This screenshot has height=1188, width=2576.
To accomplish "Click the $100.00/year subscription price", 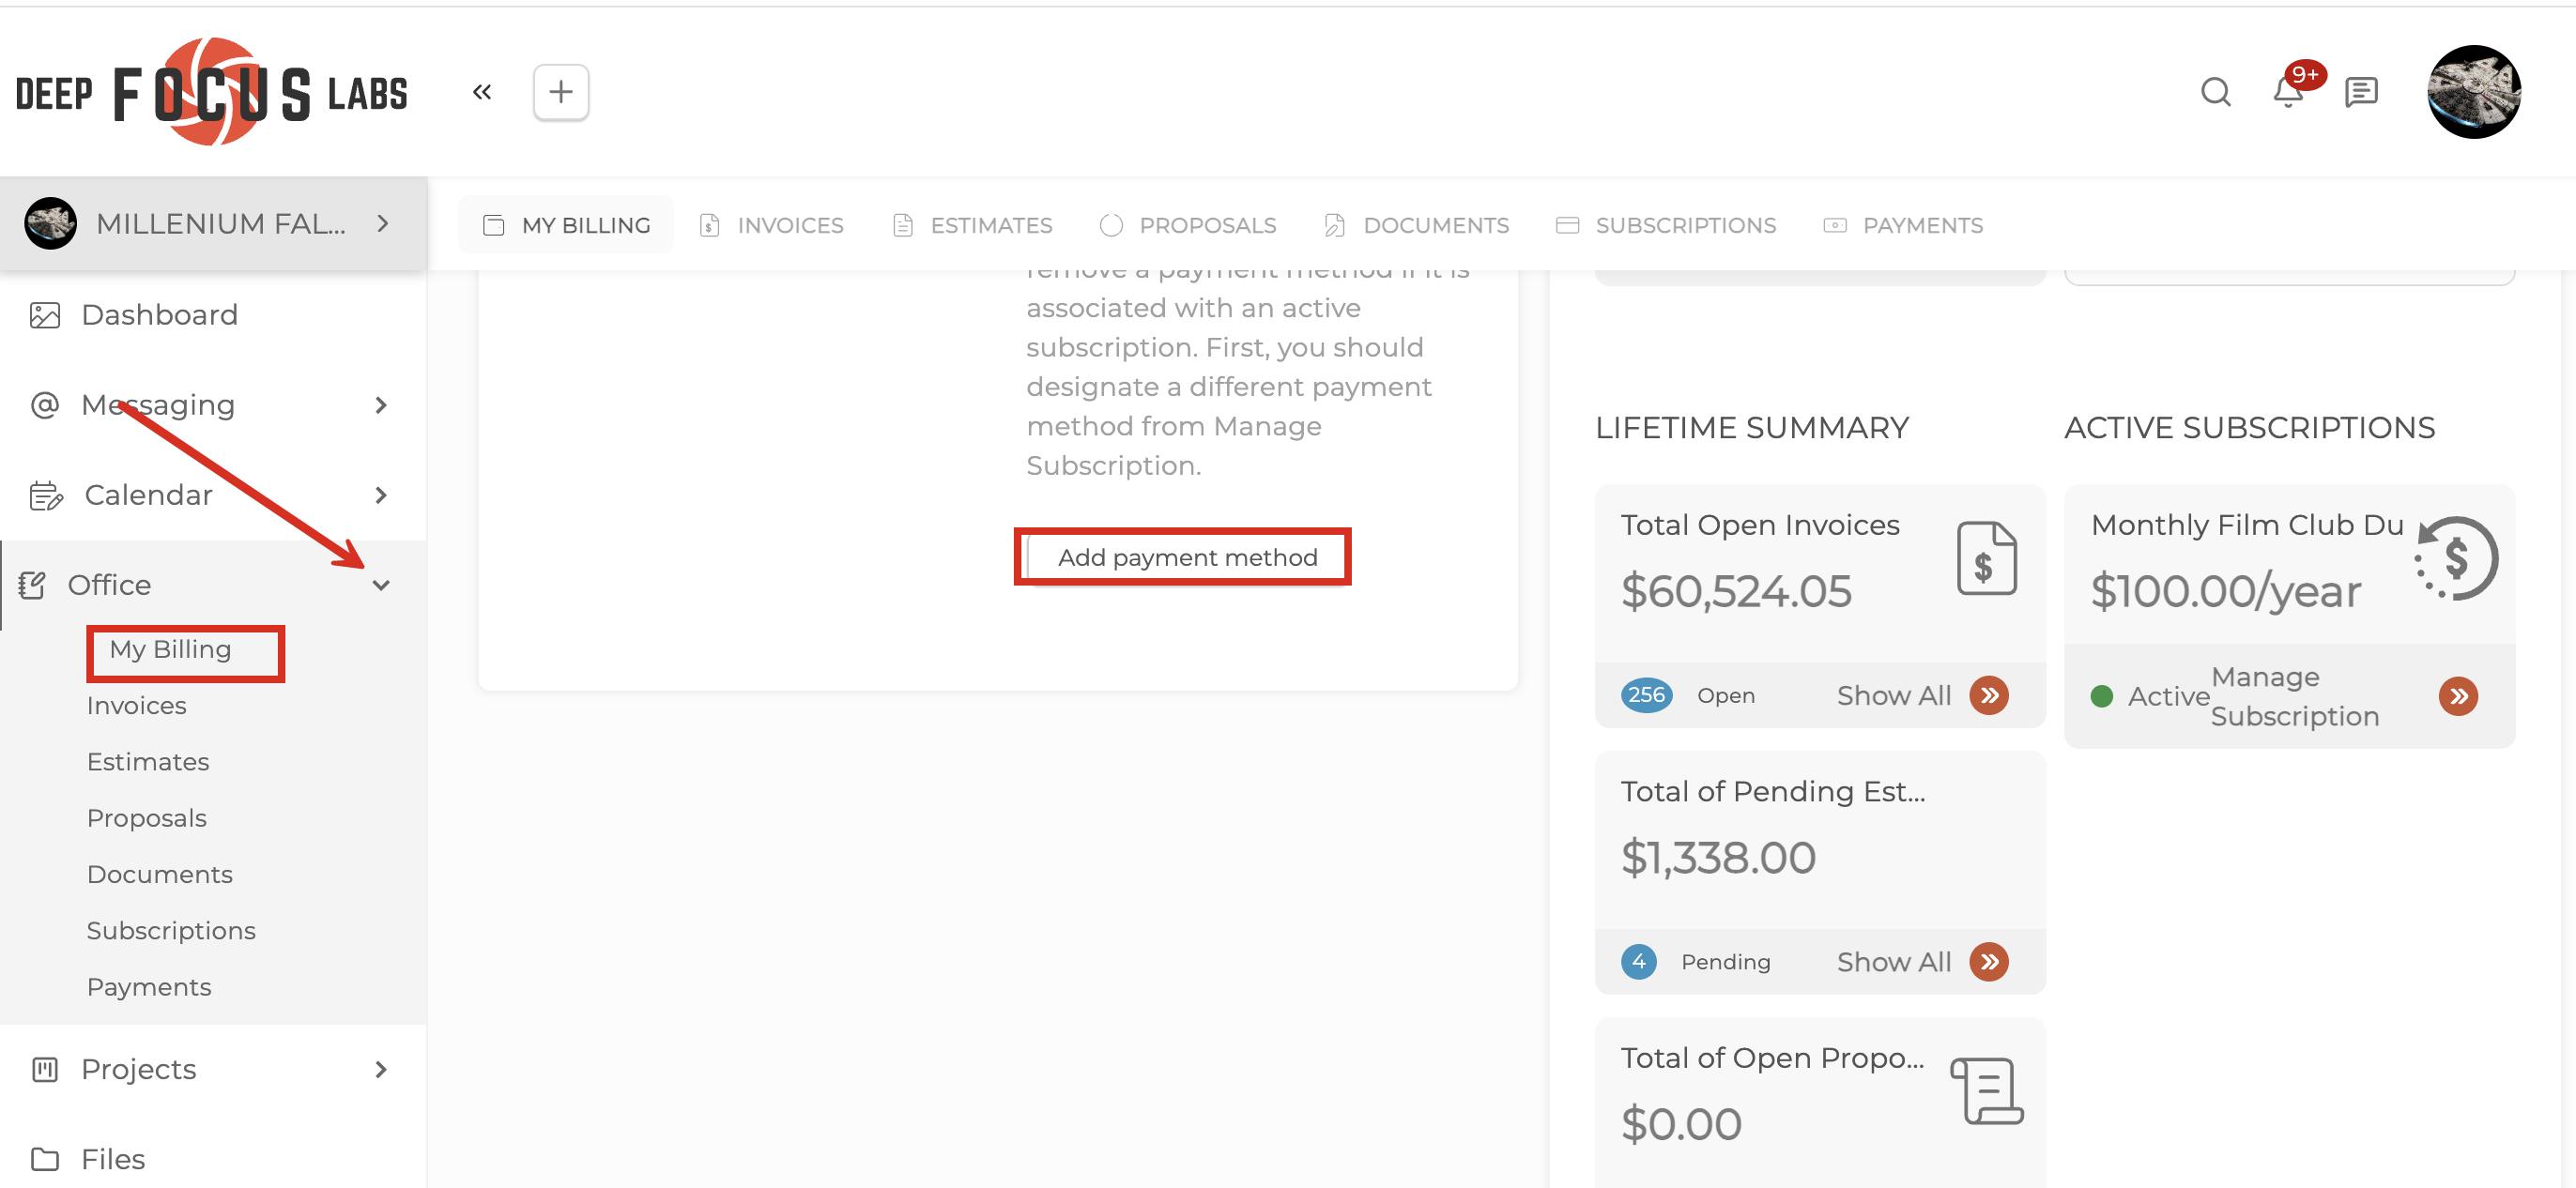I will [x=2225, y=591].
